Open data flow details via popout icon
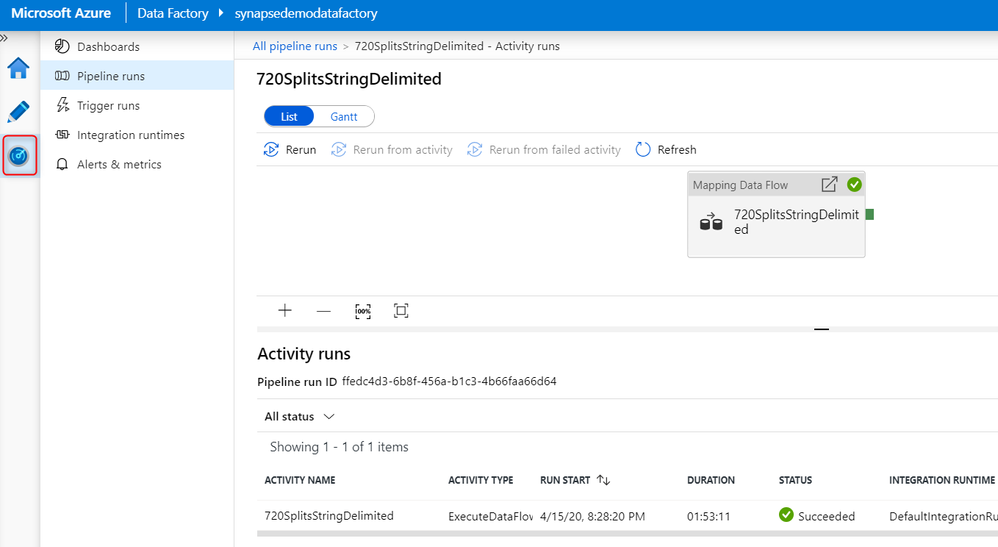Screen dimensions: 998x547 click(x=829, y=185)
